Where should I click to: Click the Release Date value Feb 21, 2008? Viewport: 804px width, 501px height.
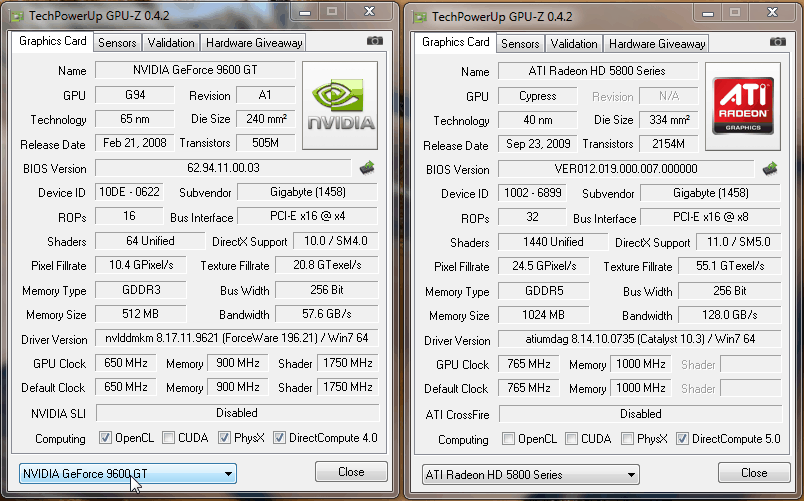[135, 143]
